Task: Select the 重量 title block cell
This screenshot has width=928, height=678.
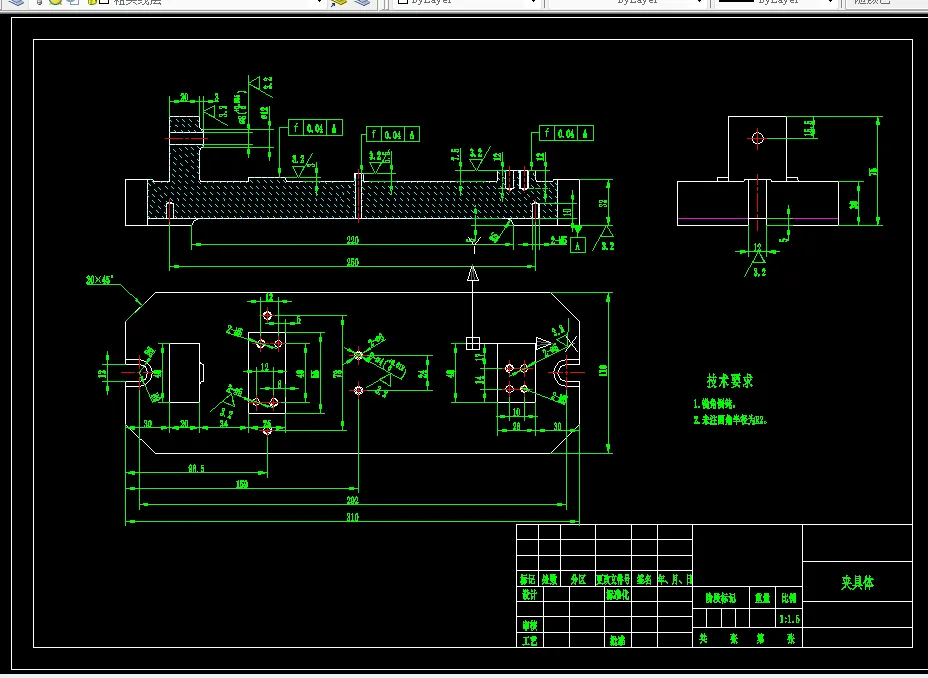Action: tap(762, 598)
